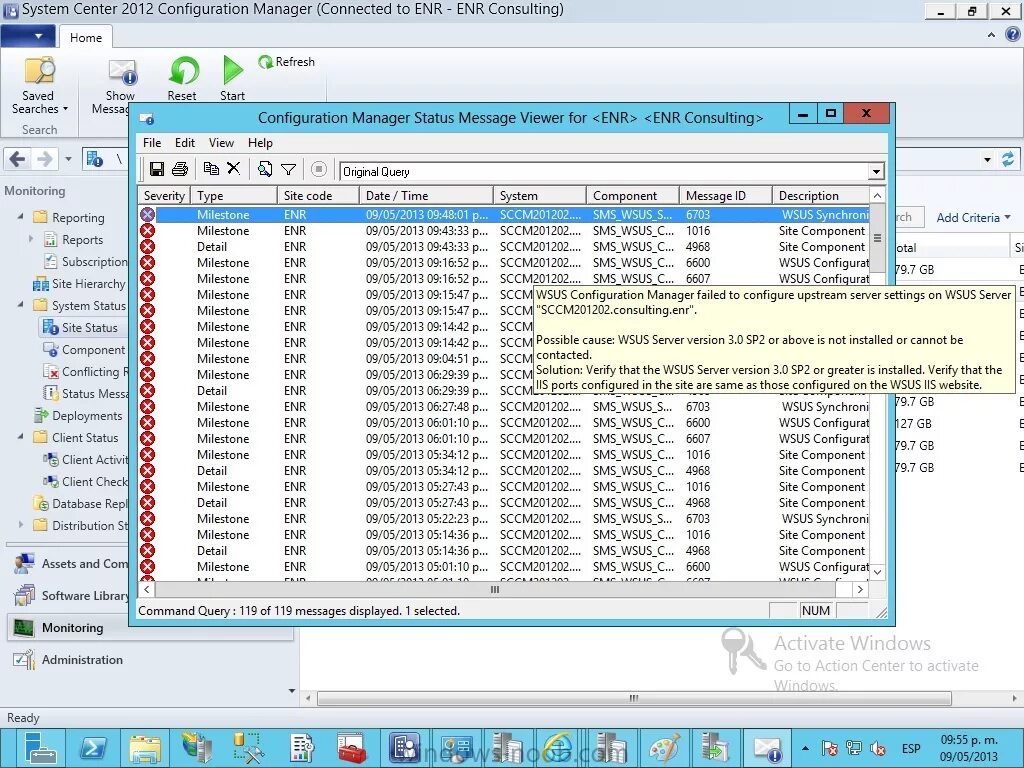This screenshot has height=768, width=1024.
Task: Click the refresh icon at address bar right
Action: (1008, 159)
